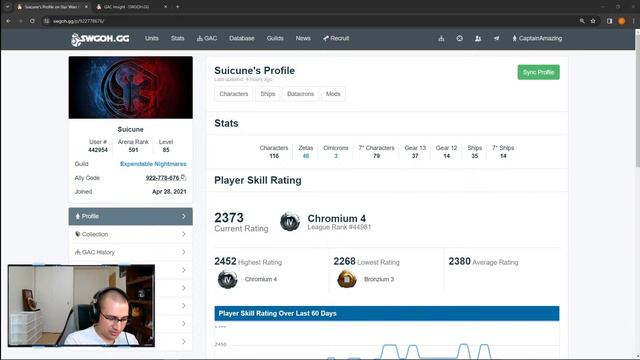Select Profile in the sidebar
Image resolution: width=640 pixels, height=360 pixels.
pos(131,216)
